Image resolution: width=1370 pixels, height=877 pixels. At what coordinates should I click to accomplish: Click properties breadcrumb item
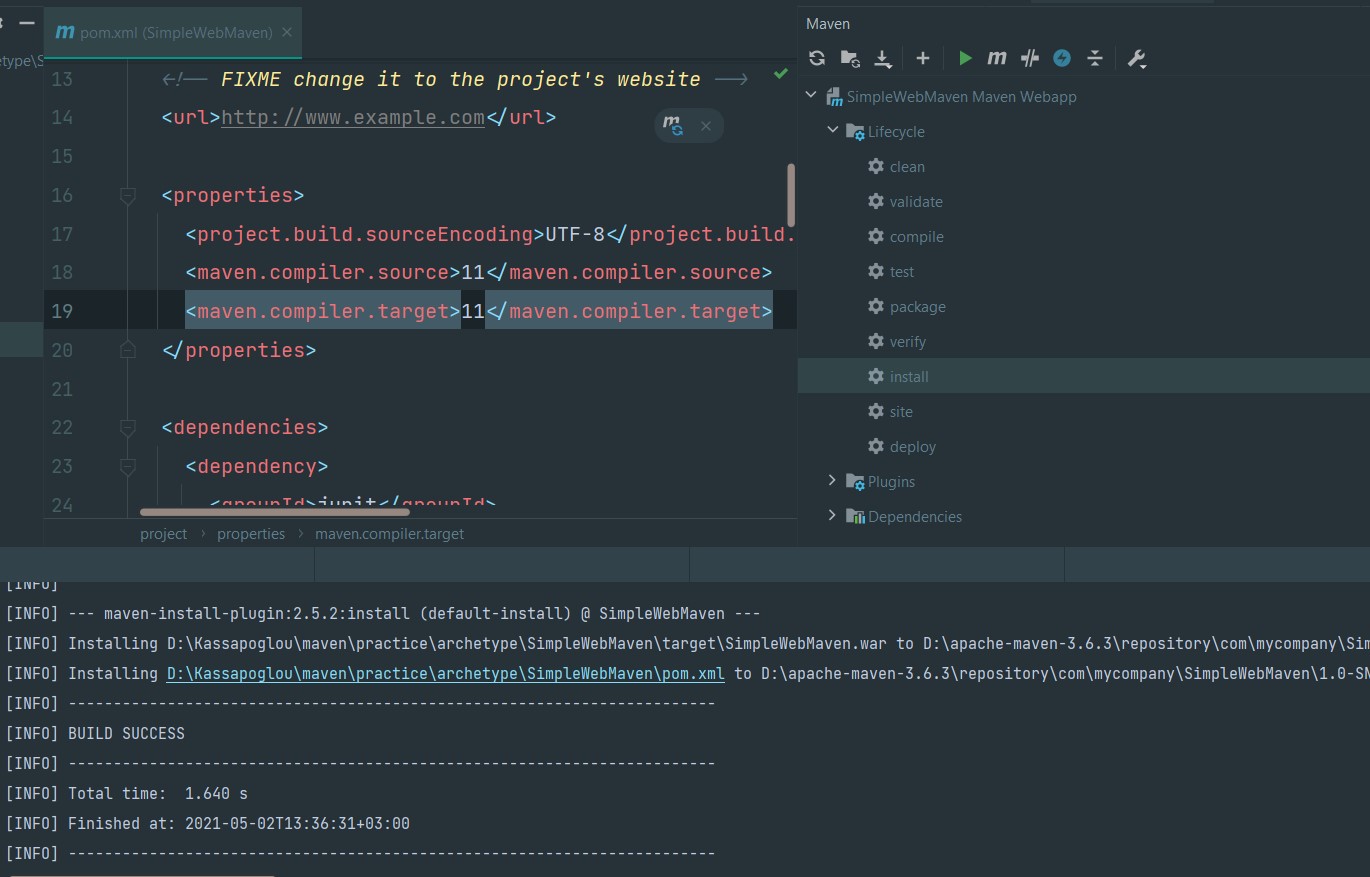coord(251,534)
